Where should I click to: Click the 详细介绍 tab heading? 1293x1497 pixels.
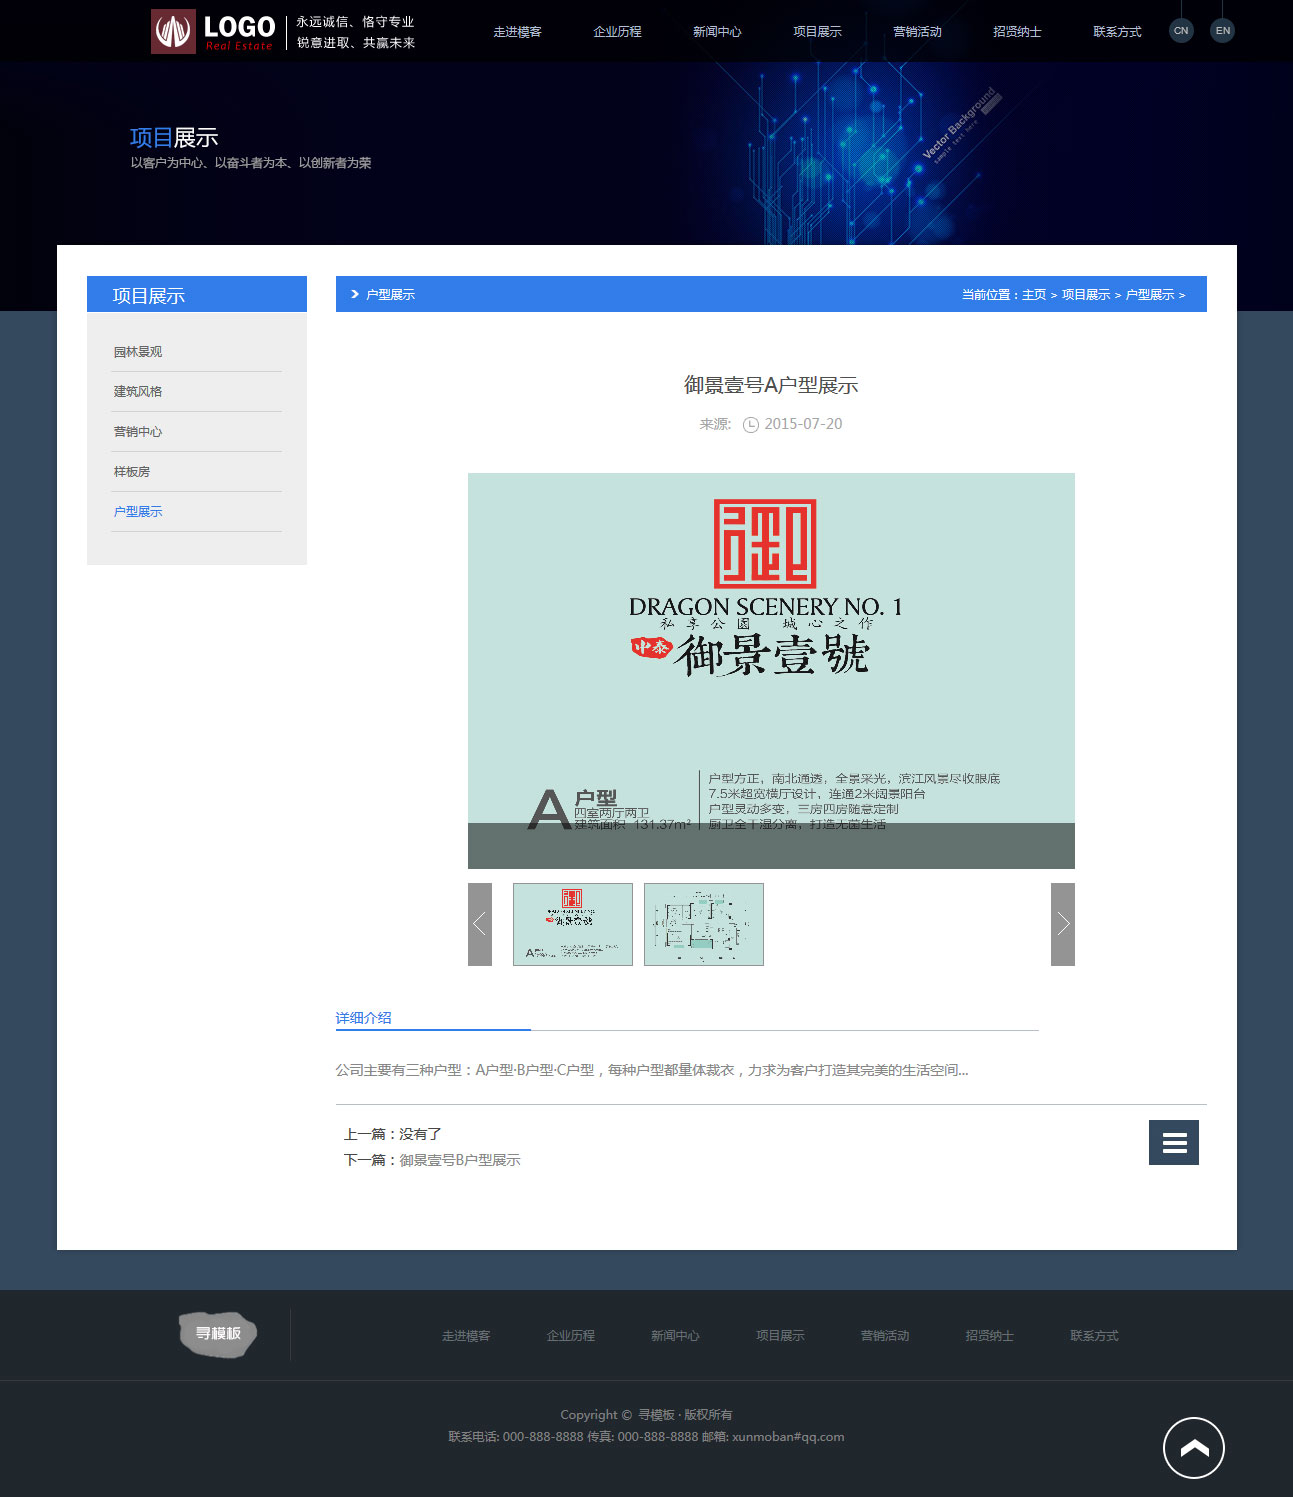(x=363, y=1018)
